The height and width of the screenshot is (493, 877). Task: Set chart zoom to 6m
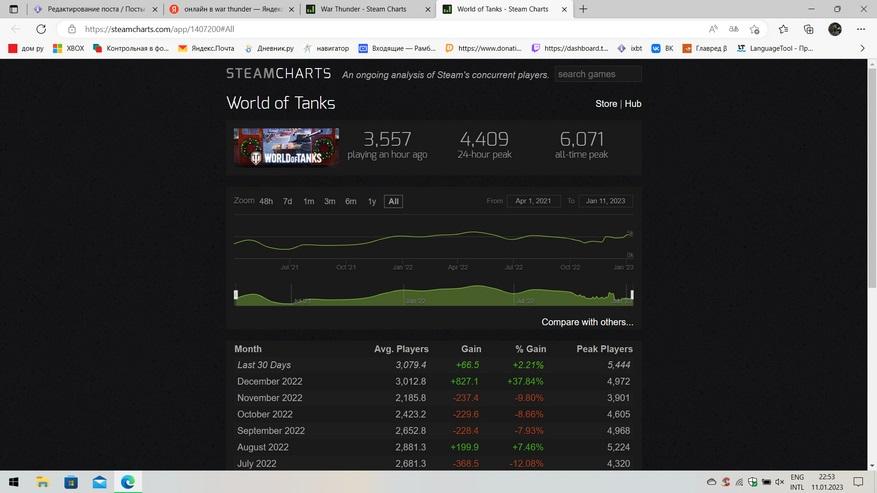pyautogui.click(x=351, y=201)
